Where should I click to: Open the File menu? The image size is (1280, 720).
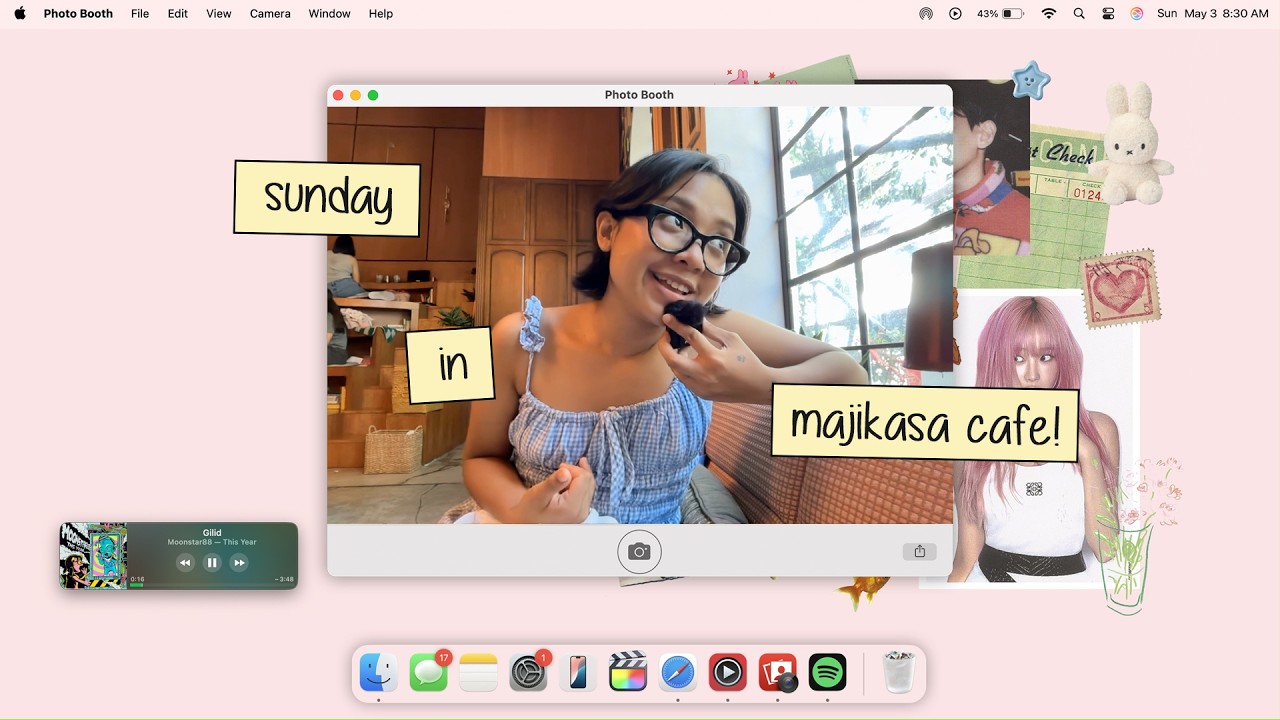(x=140, y=14)
